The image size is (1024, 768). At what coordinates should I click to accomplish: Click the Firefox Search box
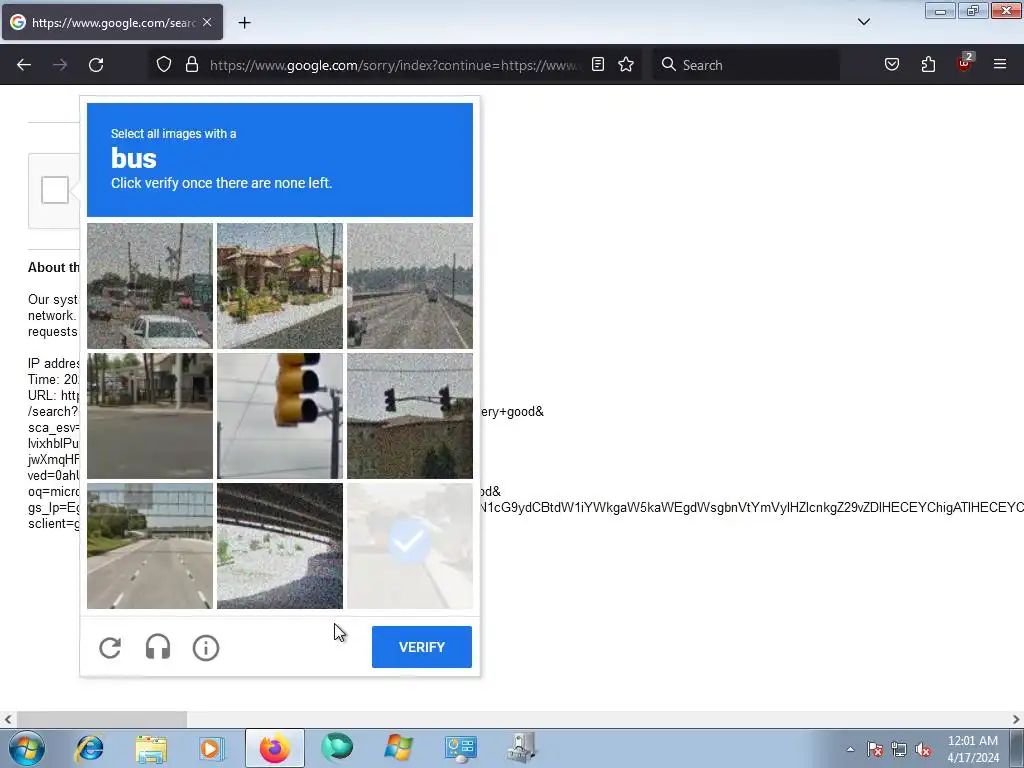click(746, 65)
